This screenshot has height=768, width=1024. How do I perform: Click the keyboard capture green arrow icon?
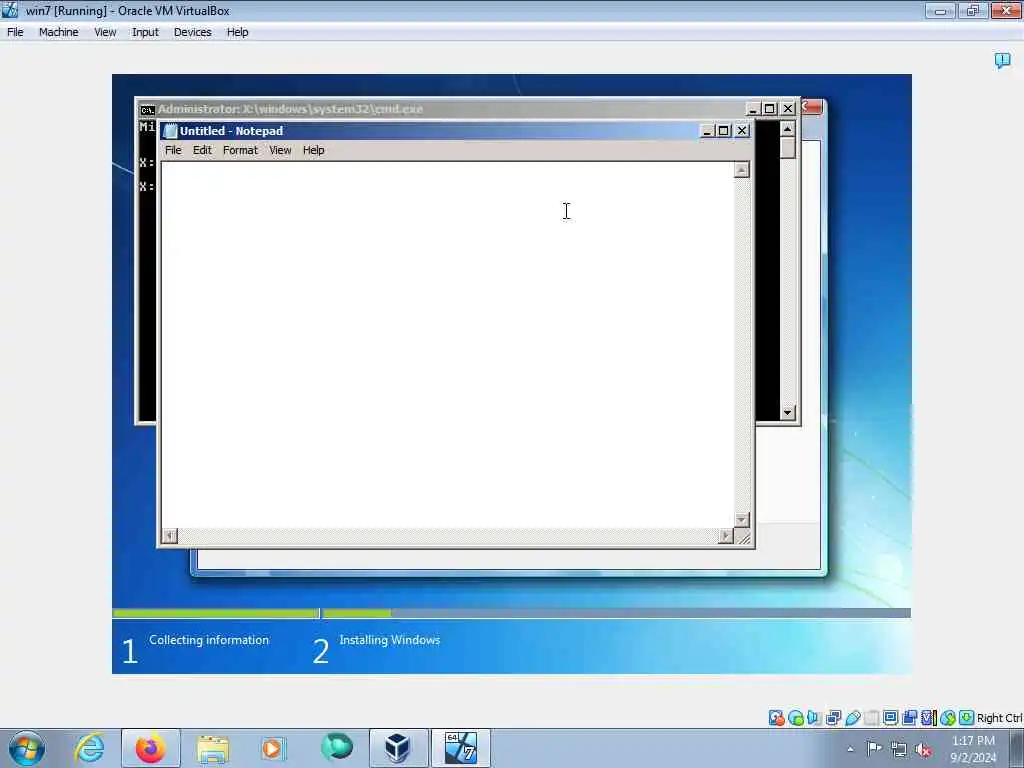(967, 718)
